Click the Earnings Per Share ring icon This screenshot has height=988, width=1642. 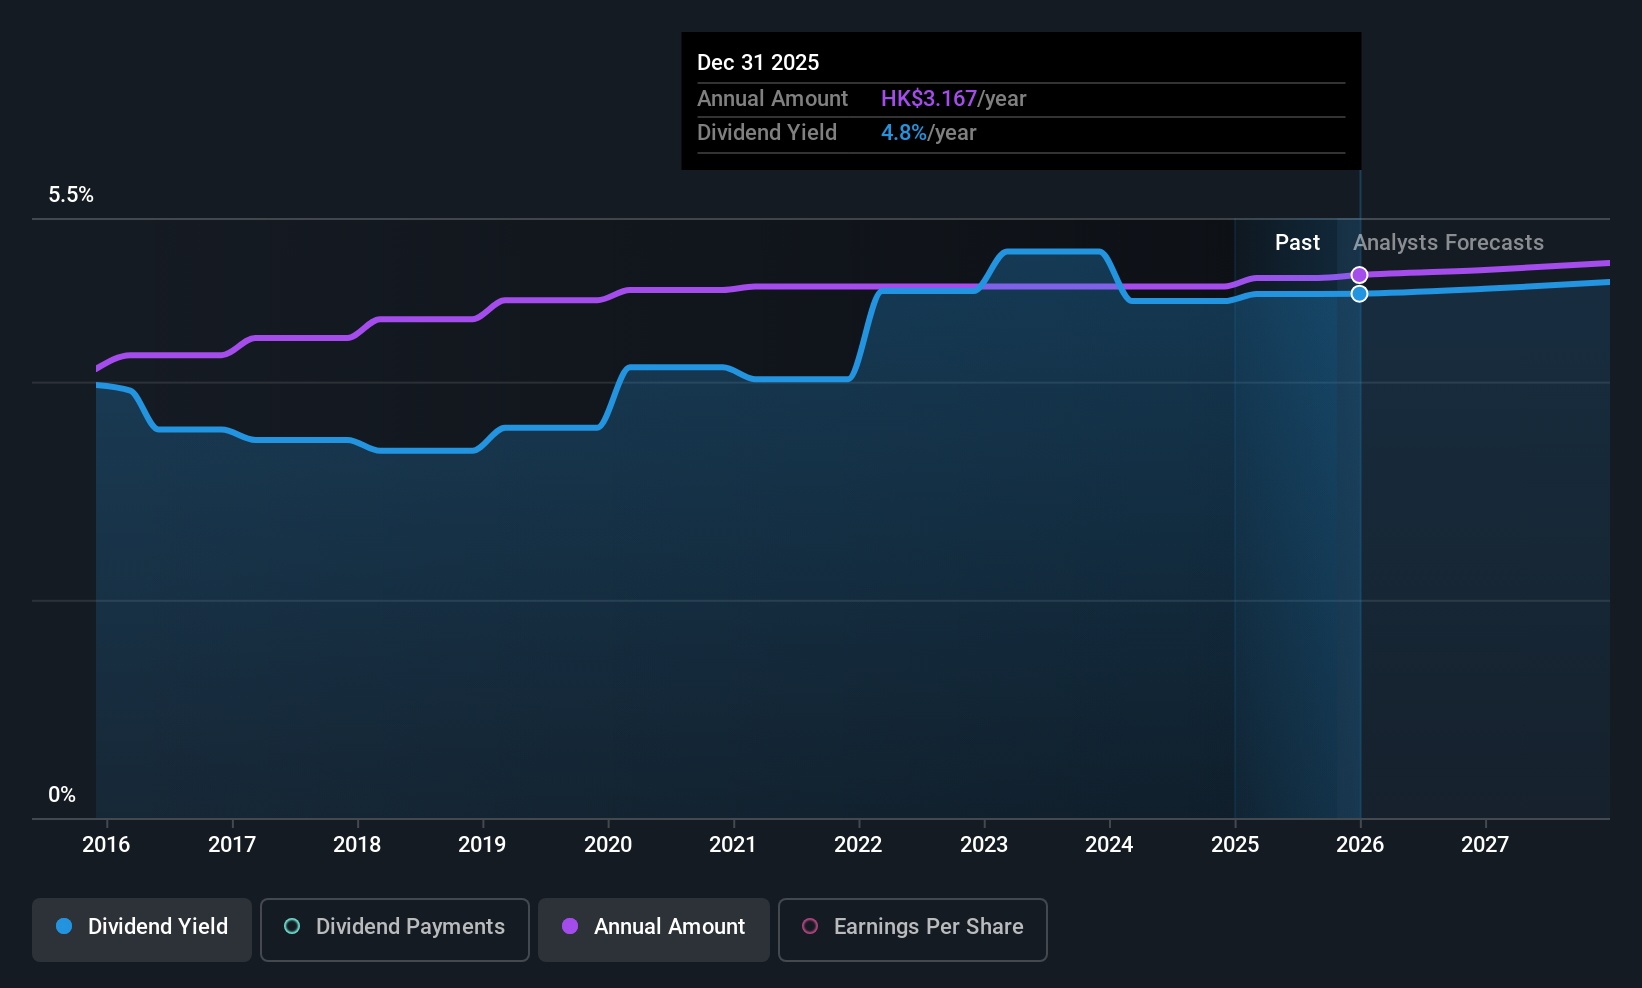810,929
